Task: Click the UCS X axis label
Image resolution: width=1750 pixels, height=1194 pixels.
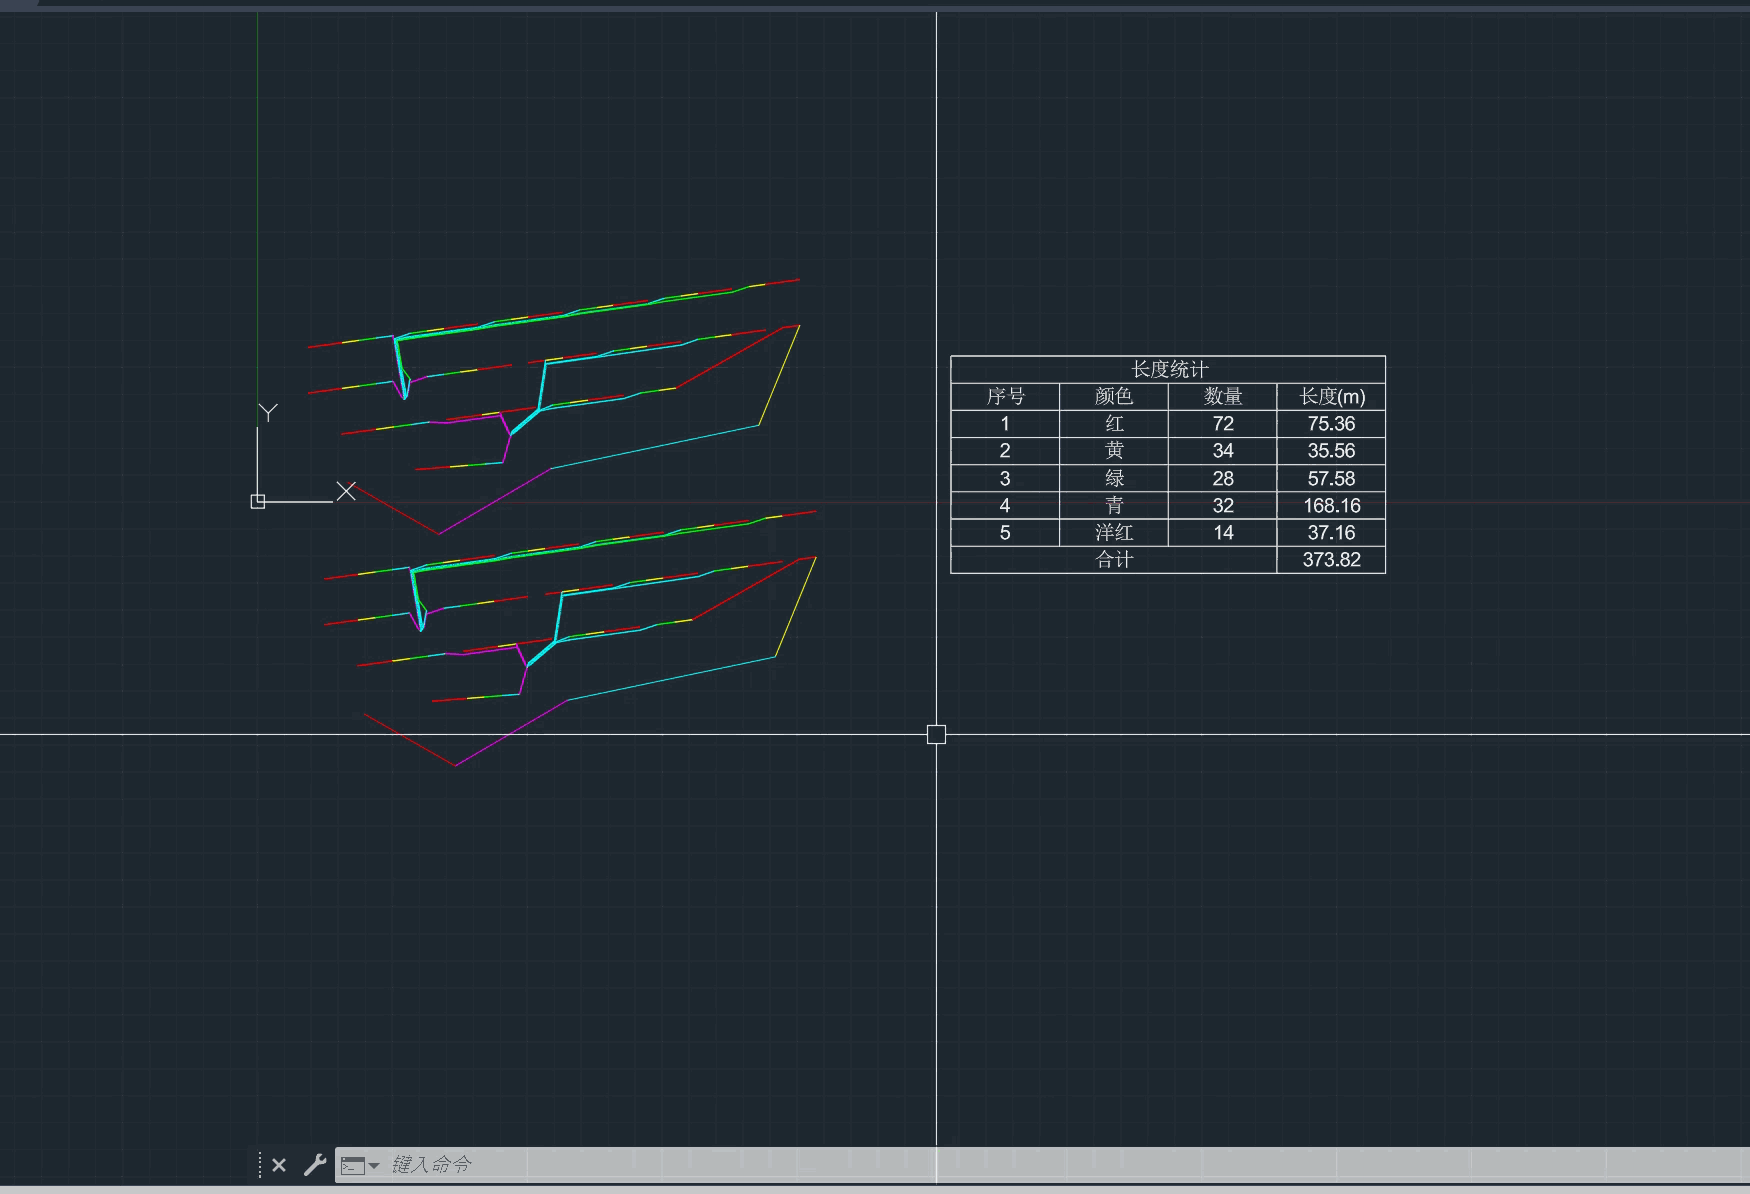Action: [x=346, y=491]
